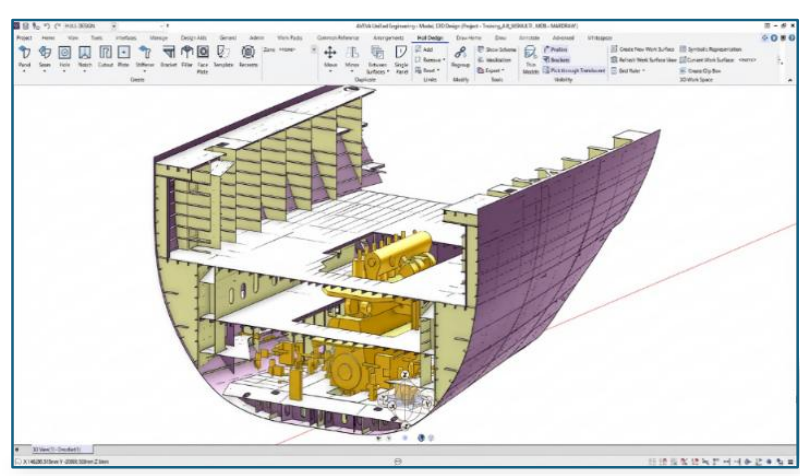Redo action from the quick access toolbar

tap(57, 26)
